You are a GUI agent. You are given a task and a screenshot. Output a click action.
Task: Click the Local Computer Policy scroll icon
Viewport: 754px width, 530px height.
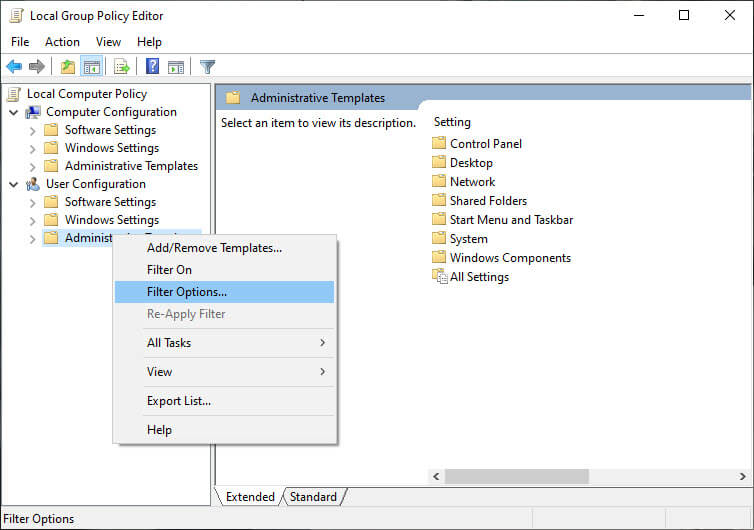14,94
